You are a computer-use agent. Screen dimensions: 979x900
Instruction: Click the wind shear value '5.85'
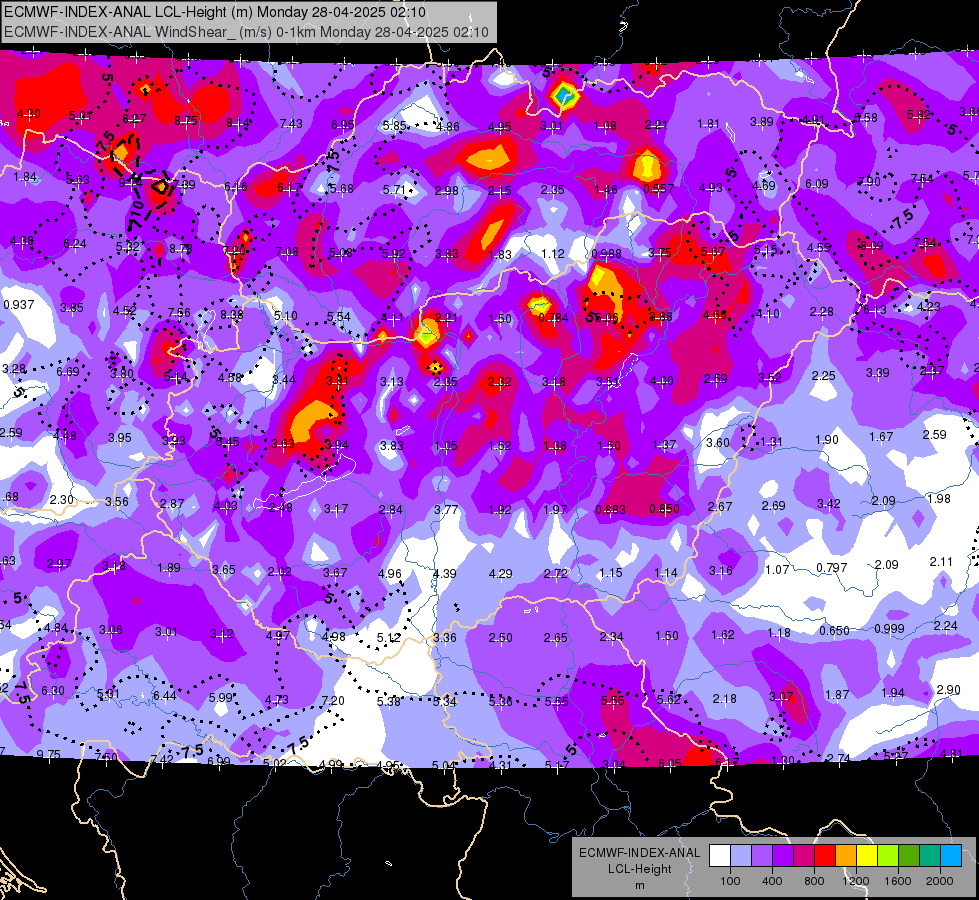tap(395, 126)
